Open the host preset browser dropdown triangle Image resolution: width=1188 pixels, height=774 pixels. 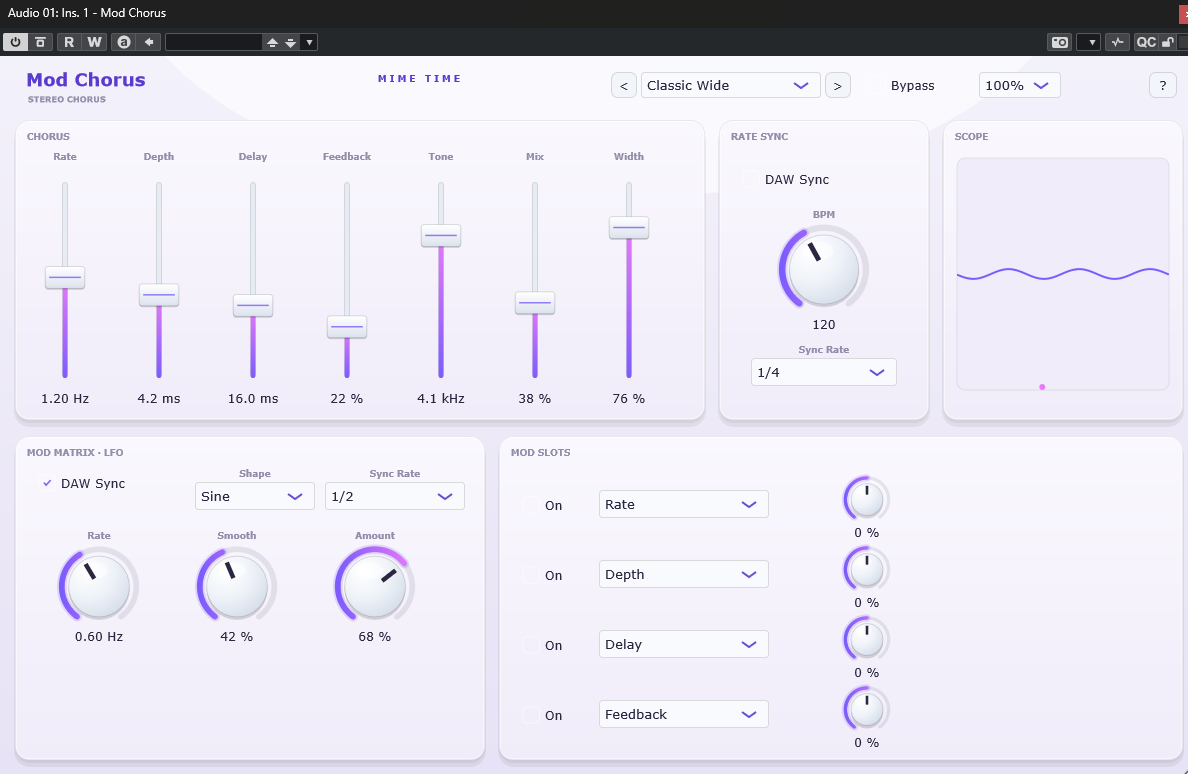click(309, 42)
